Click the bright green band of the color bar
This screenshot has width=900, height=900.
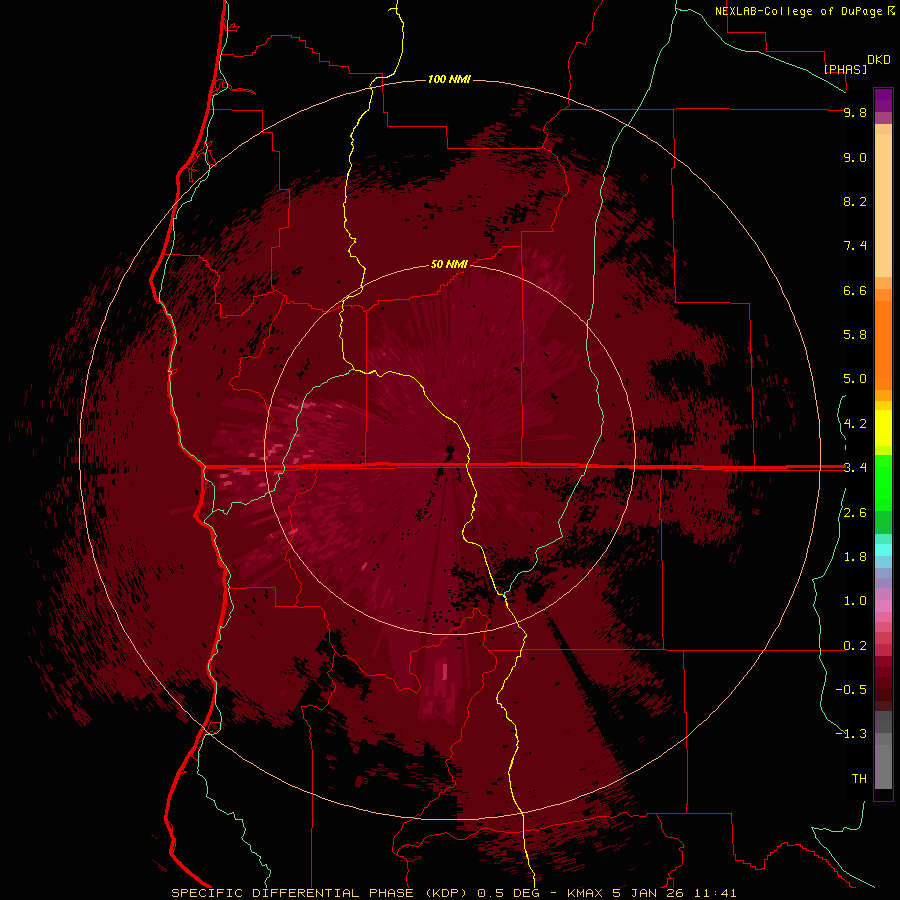[x=883, y=482]
